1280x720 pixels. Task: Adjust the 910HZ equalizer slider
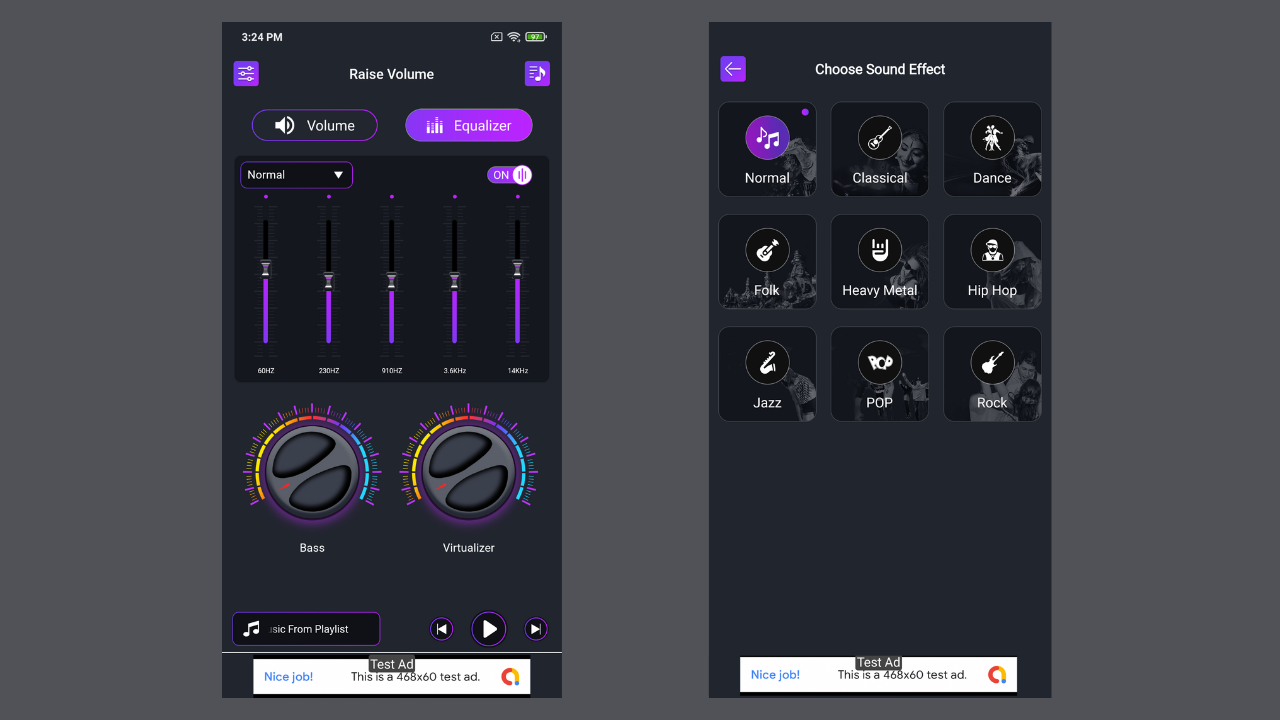[x=391, y=281]
